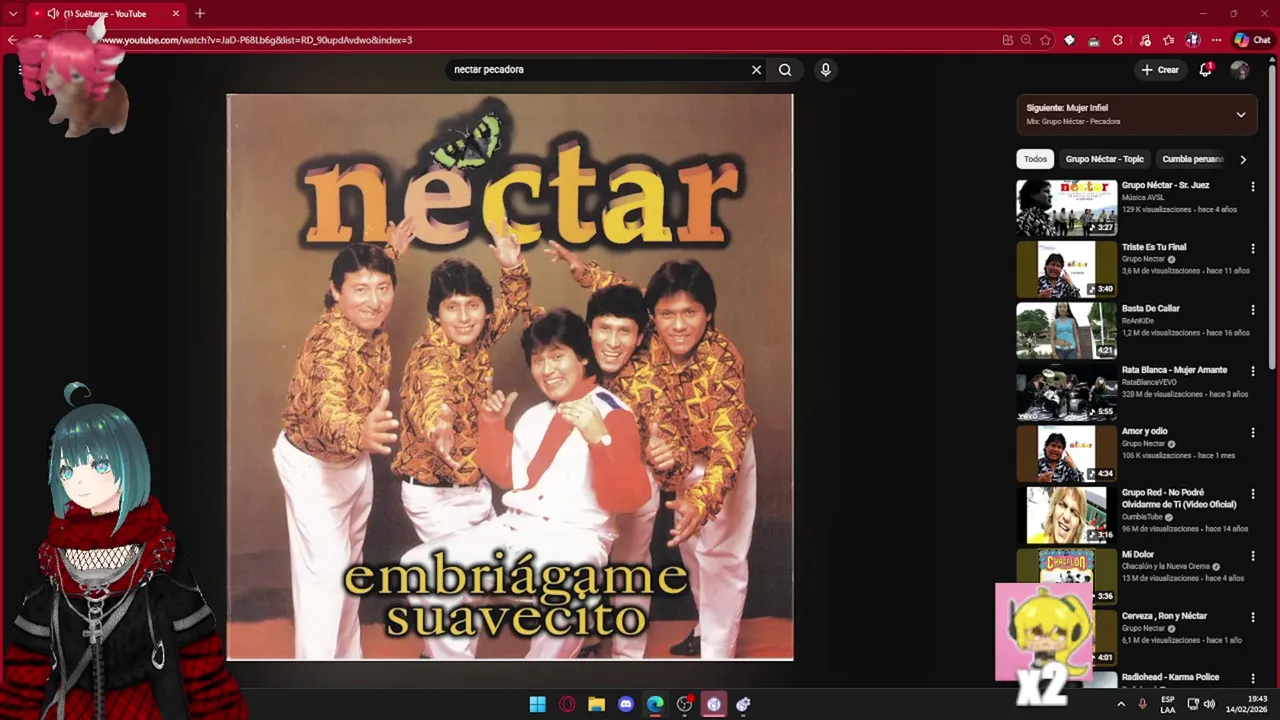
Task: Open the Edge settings and more menu
Action: pyautogui.click(x=1216, y=40)
